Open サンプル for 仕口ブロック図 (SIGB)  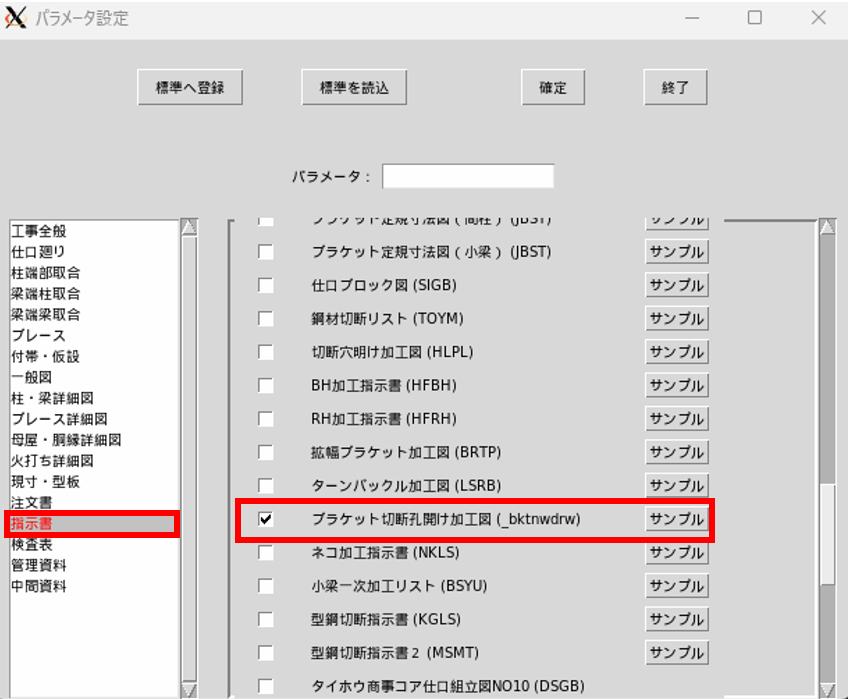tap(677, 285)
